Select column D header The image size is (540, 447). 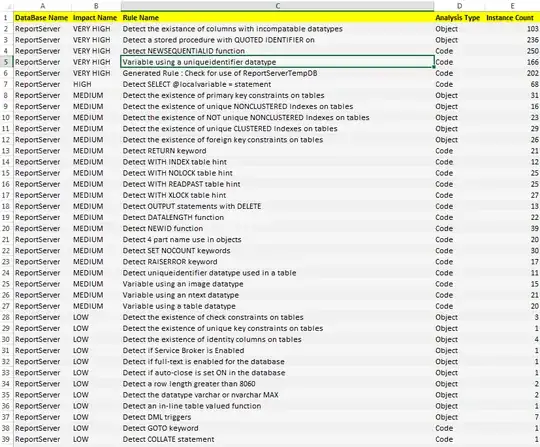point(459,6)
